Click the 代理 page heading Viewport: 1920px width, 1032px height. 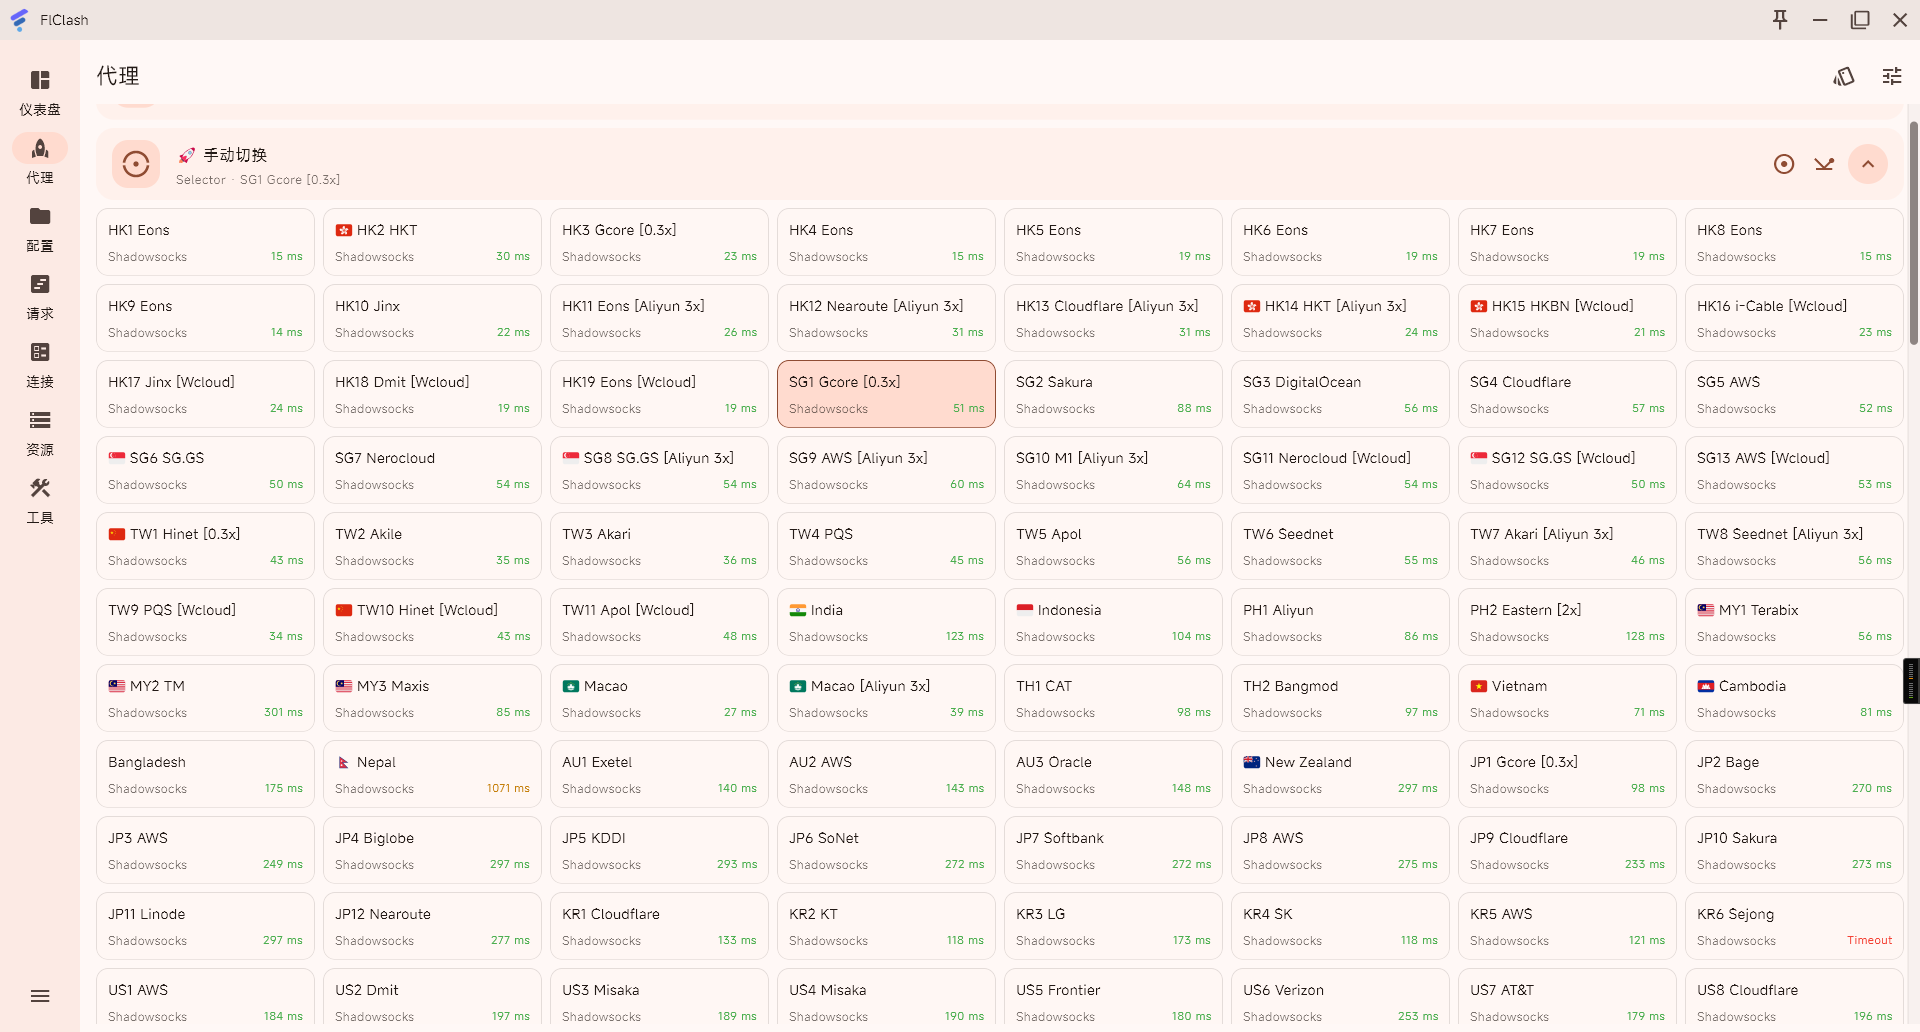click(x=118, y=76)
